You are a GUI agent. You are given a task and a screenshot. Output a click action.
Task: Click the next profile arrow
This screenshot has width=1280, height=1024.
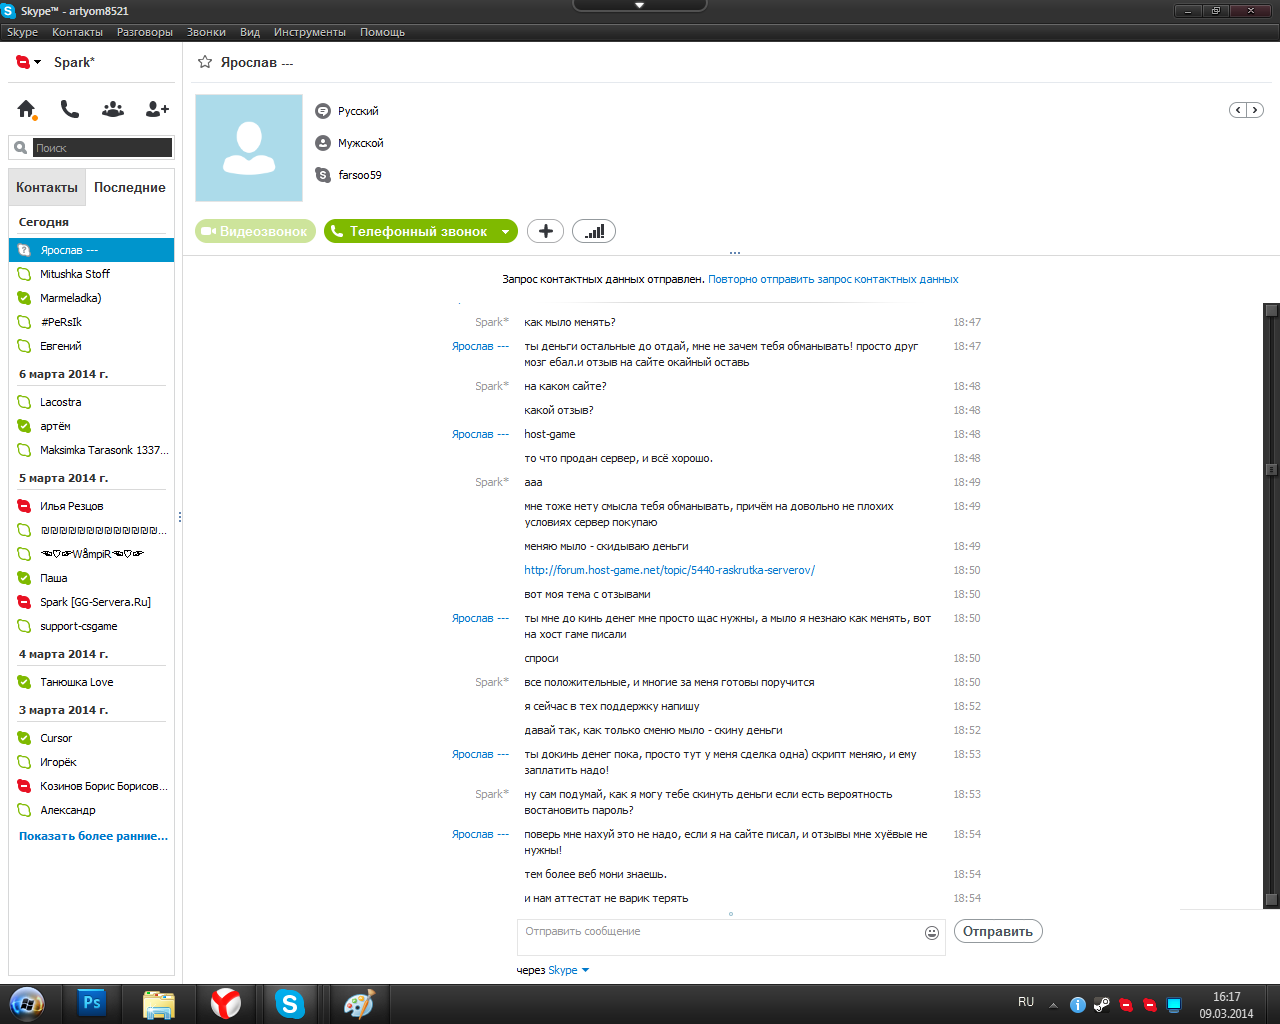click(x=1254, y=110)
